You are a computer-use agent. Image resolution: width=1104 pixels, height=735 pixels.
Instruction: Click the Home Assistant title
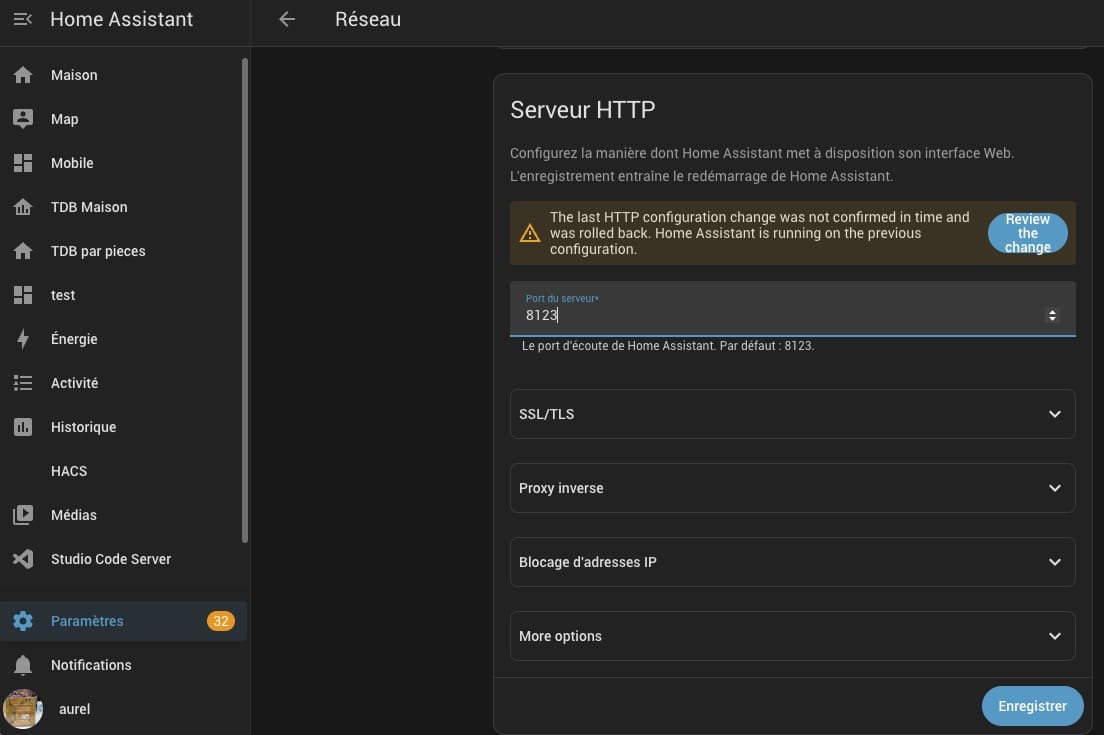[121, 19]
